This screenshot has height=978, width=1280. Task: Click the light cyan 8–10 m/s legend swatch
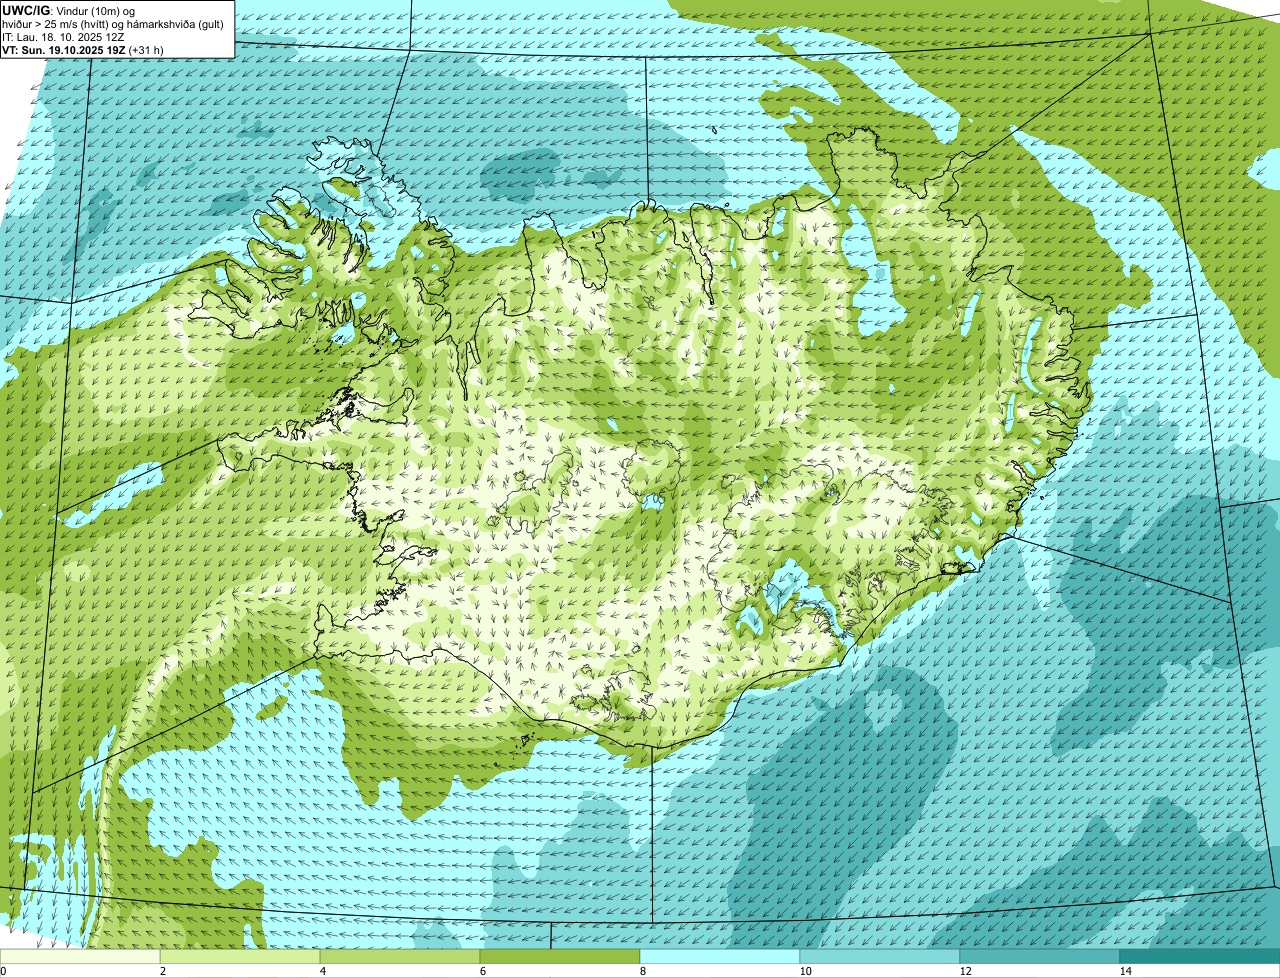[x=720, y=956]
